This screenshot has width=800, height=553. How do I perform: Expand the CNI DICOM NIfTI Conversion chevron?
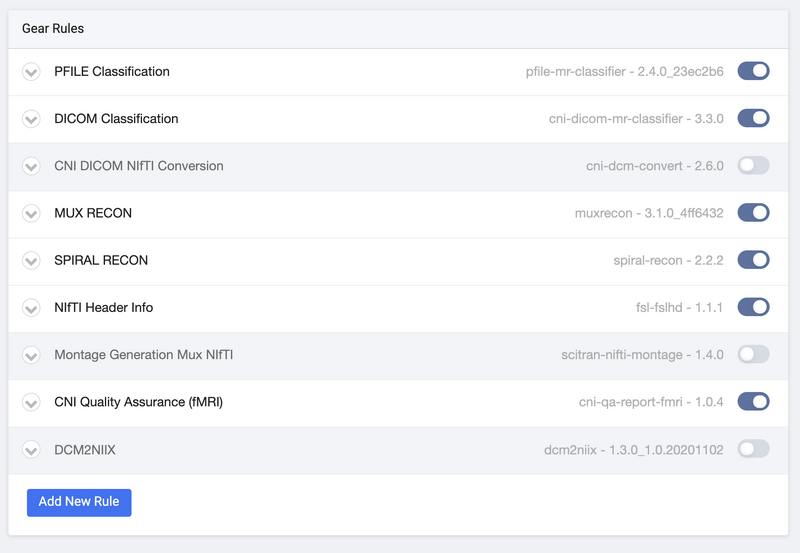point(31,166)
